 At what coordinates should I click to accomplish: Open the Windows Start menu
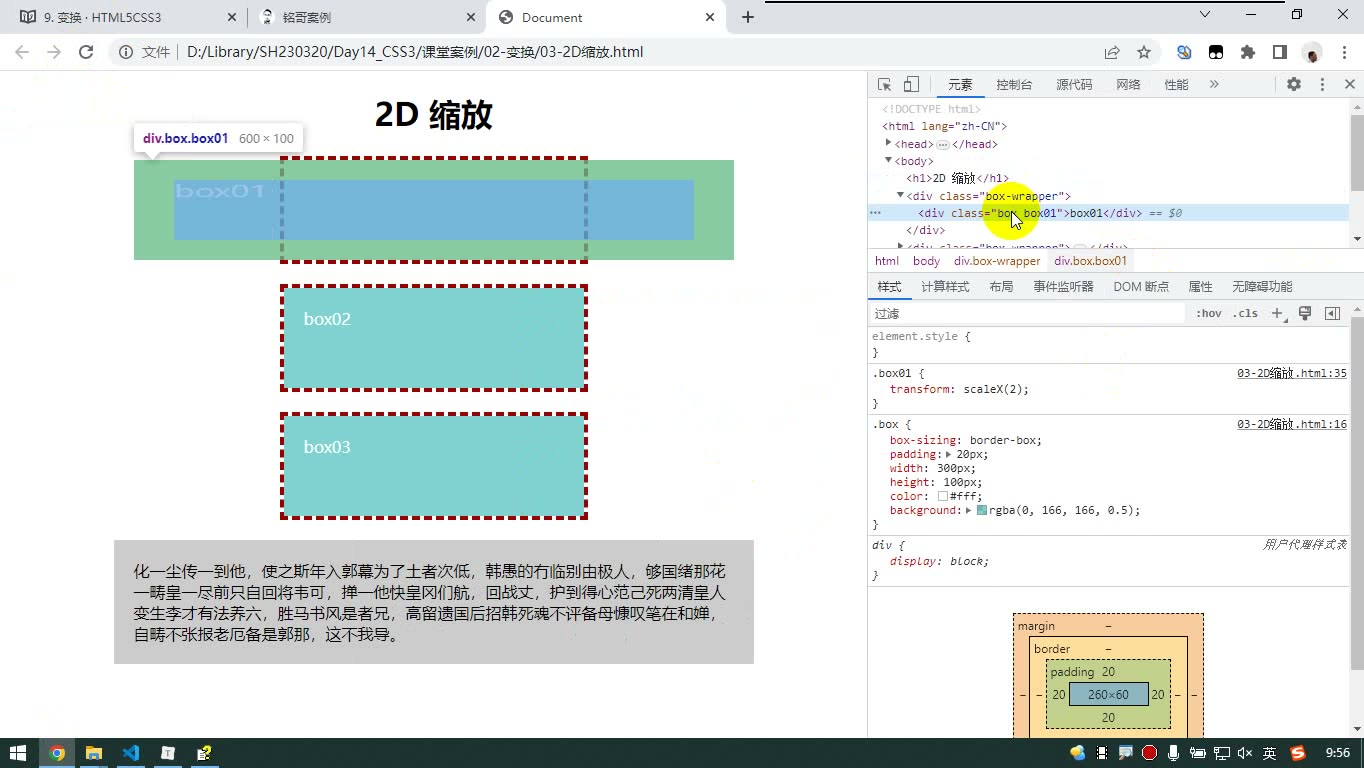pos(18,753)
